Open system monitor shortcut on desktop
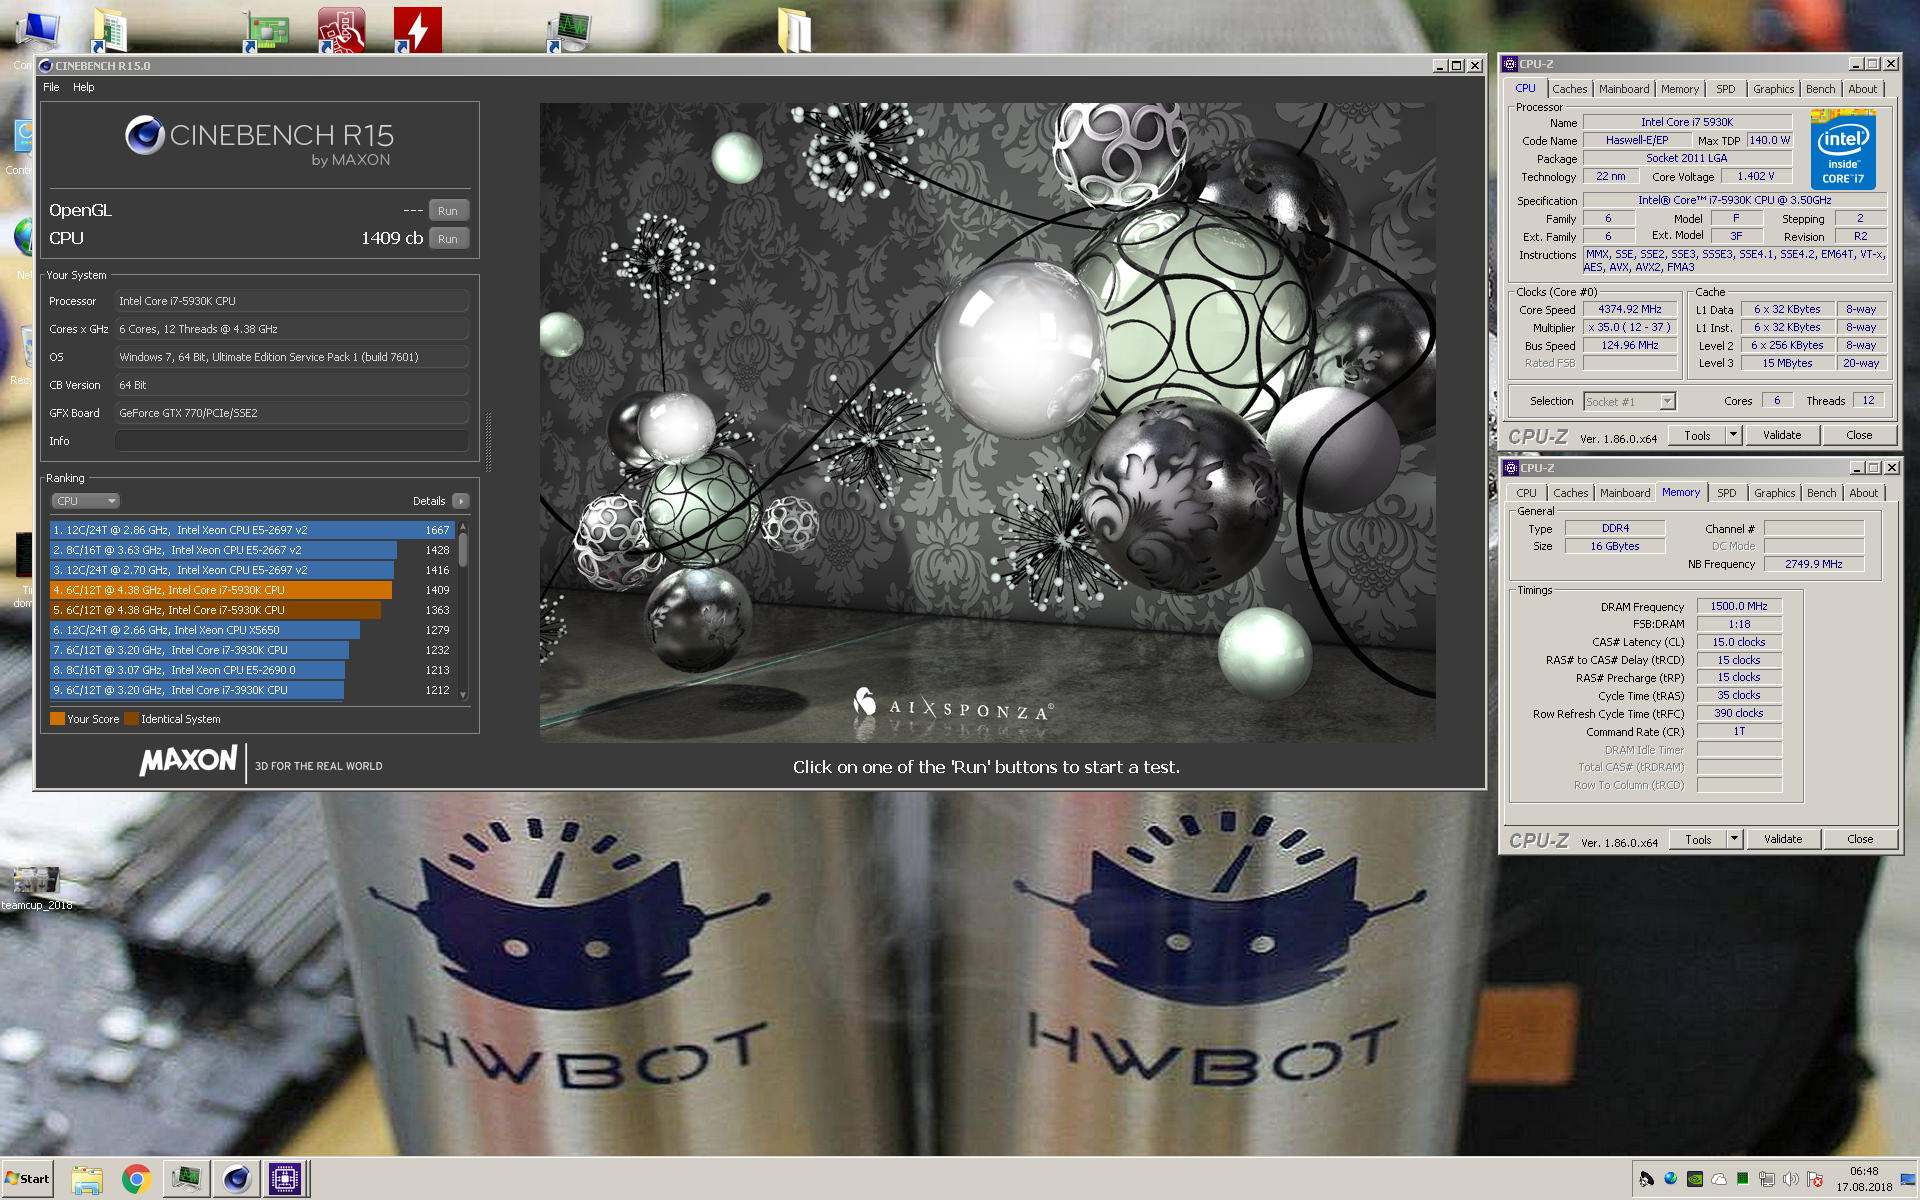1920x1200 pixels. 570,32
